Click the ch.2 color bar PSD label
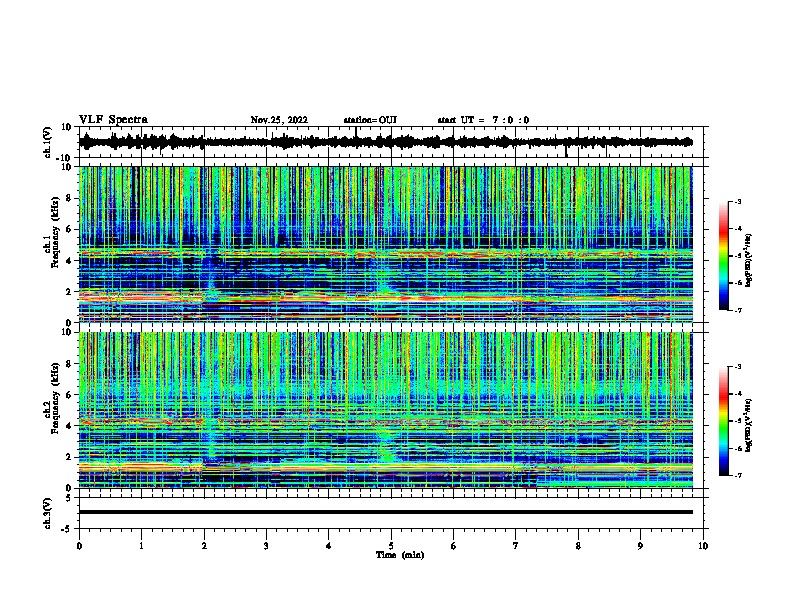 [748, 425]
